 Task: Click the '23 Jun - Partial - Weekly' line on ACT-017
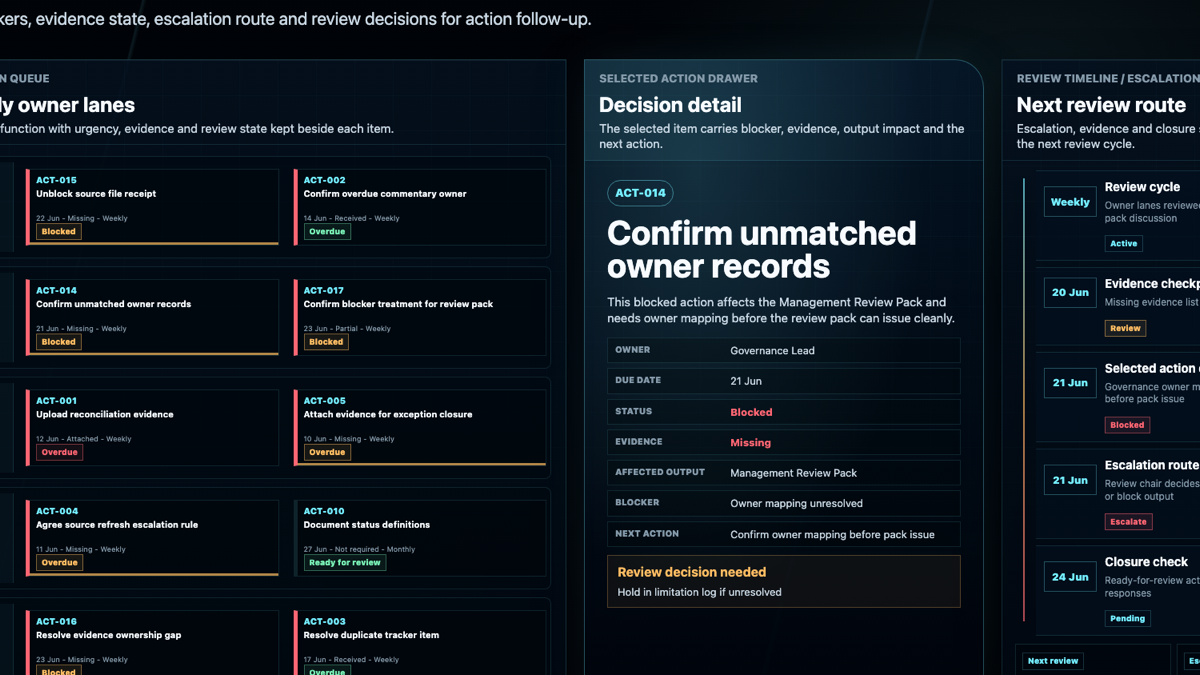click(x=347, y=328)
